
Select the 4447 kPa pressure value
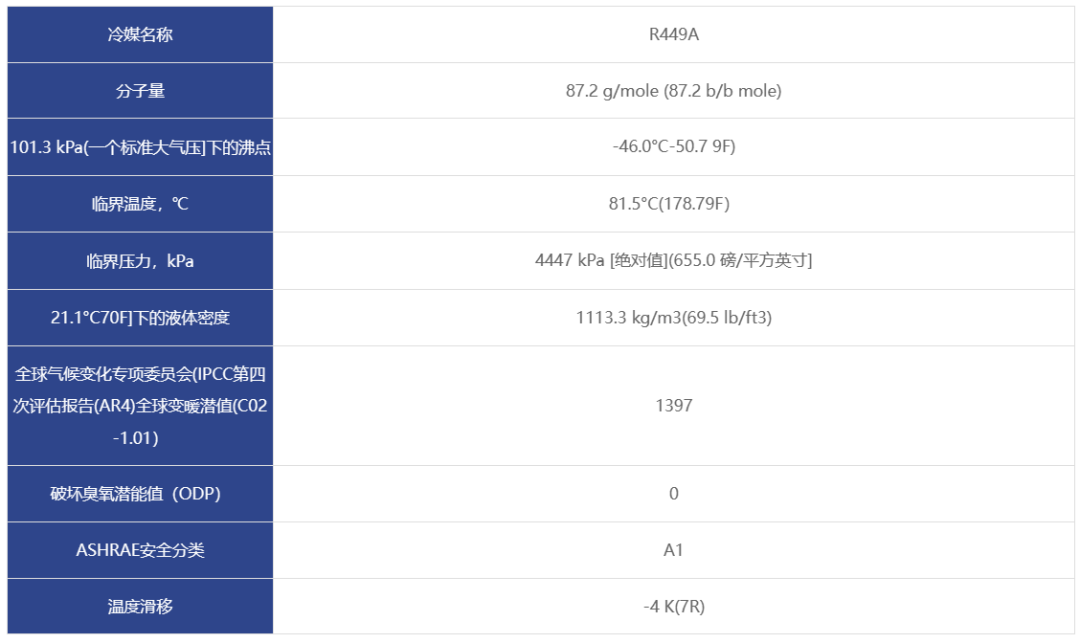[x=673, y=262]
